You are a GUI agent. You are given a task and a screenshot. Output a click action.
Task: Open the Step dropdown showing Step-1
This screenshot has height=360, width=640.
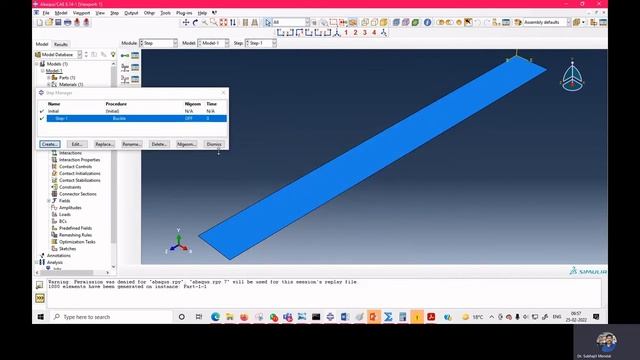coord(261,43)
